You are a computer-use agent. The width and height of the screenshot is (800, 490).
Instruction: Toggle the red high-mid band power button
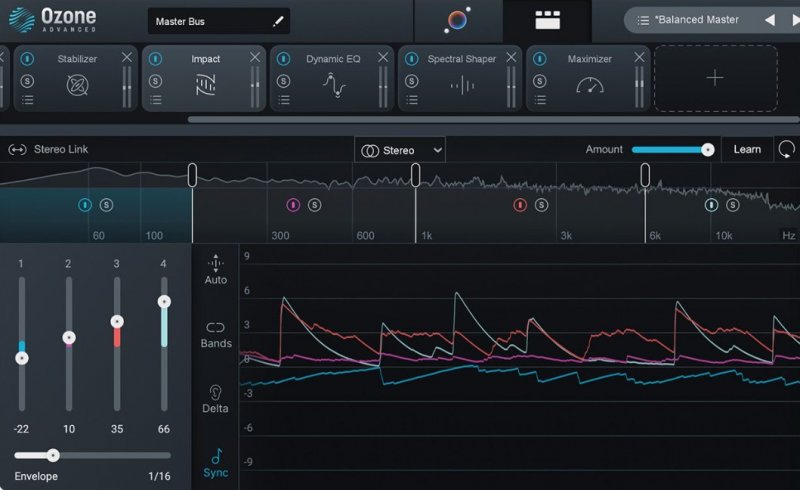[520, 205]
